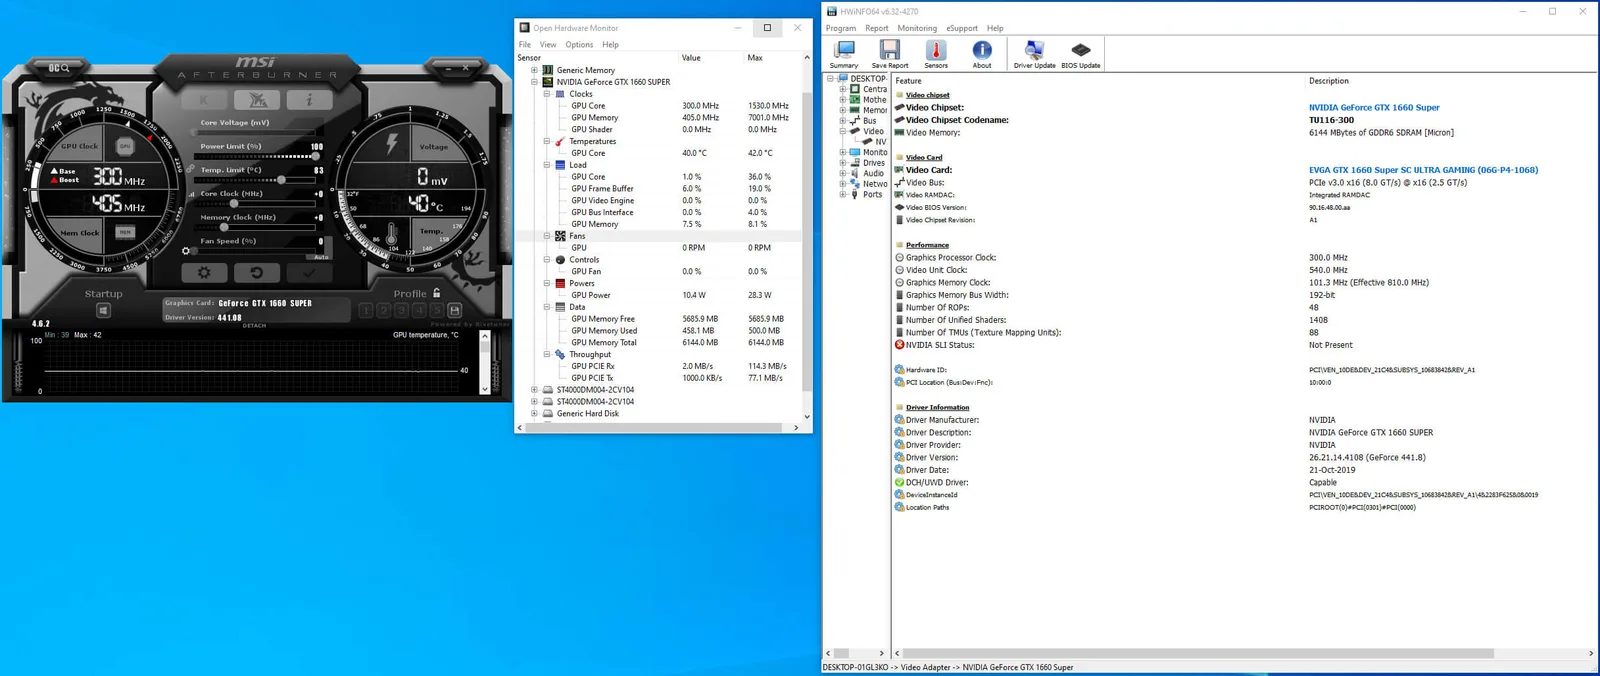Click the HWiNFO Sensors toolbar icon
This screenshot has height=676, width=1600.
coord(936,54)
